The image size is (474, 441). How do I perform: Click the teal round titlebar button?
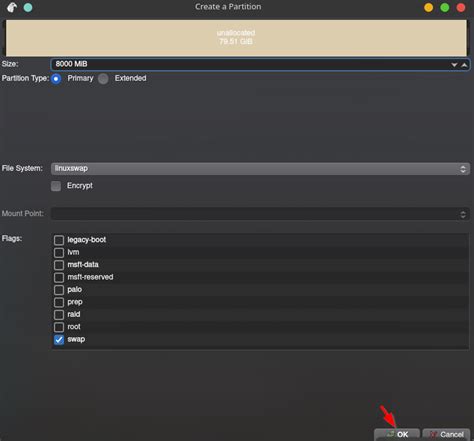pyautogui.click(x=28, y=7)
